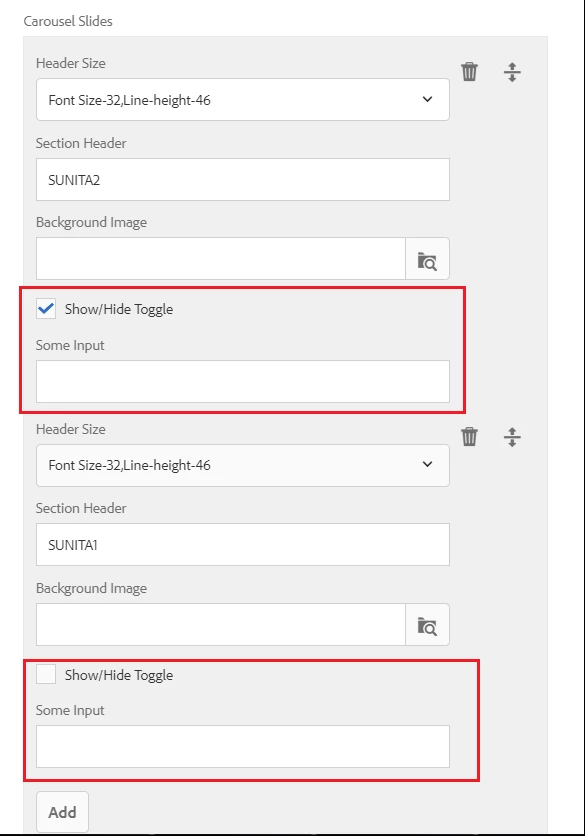
Task: Click Show/Hide Toggle label in second slide
Action: pyautogui.click(x=119, y=675)
